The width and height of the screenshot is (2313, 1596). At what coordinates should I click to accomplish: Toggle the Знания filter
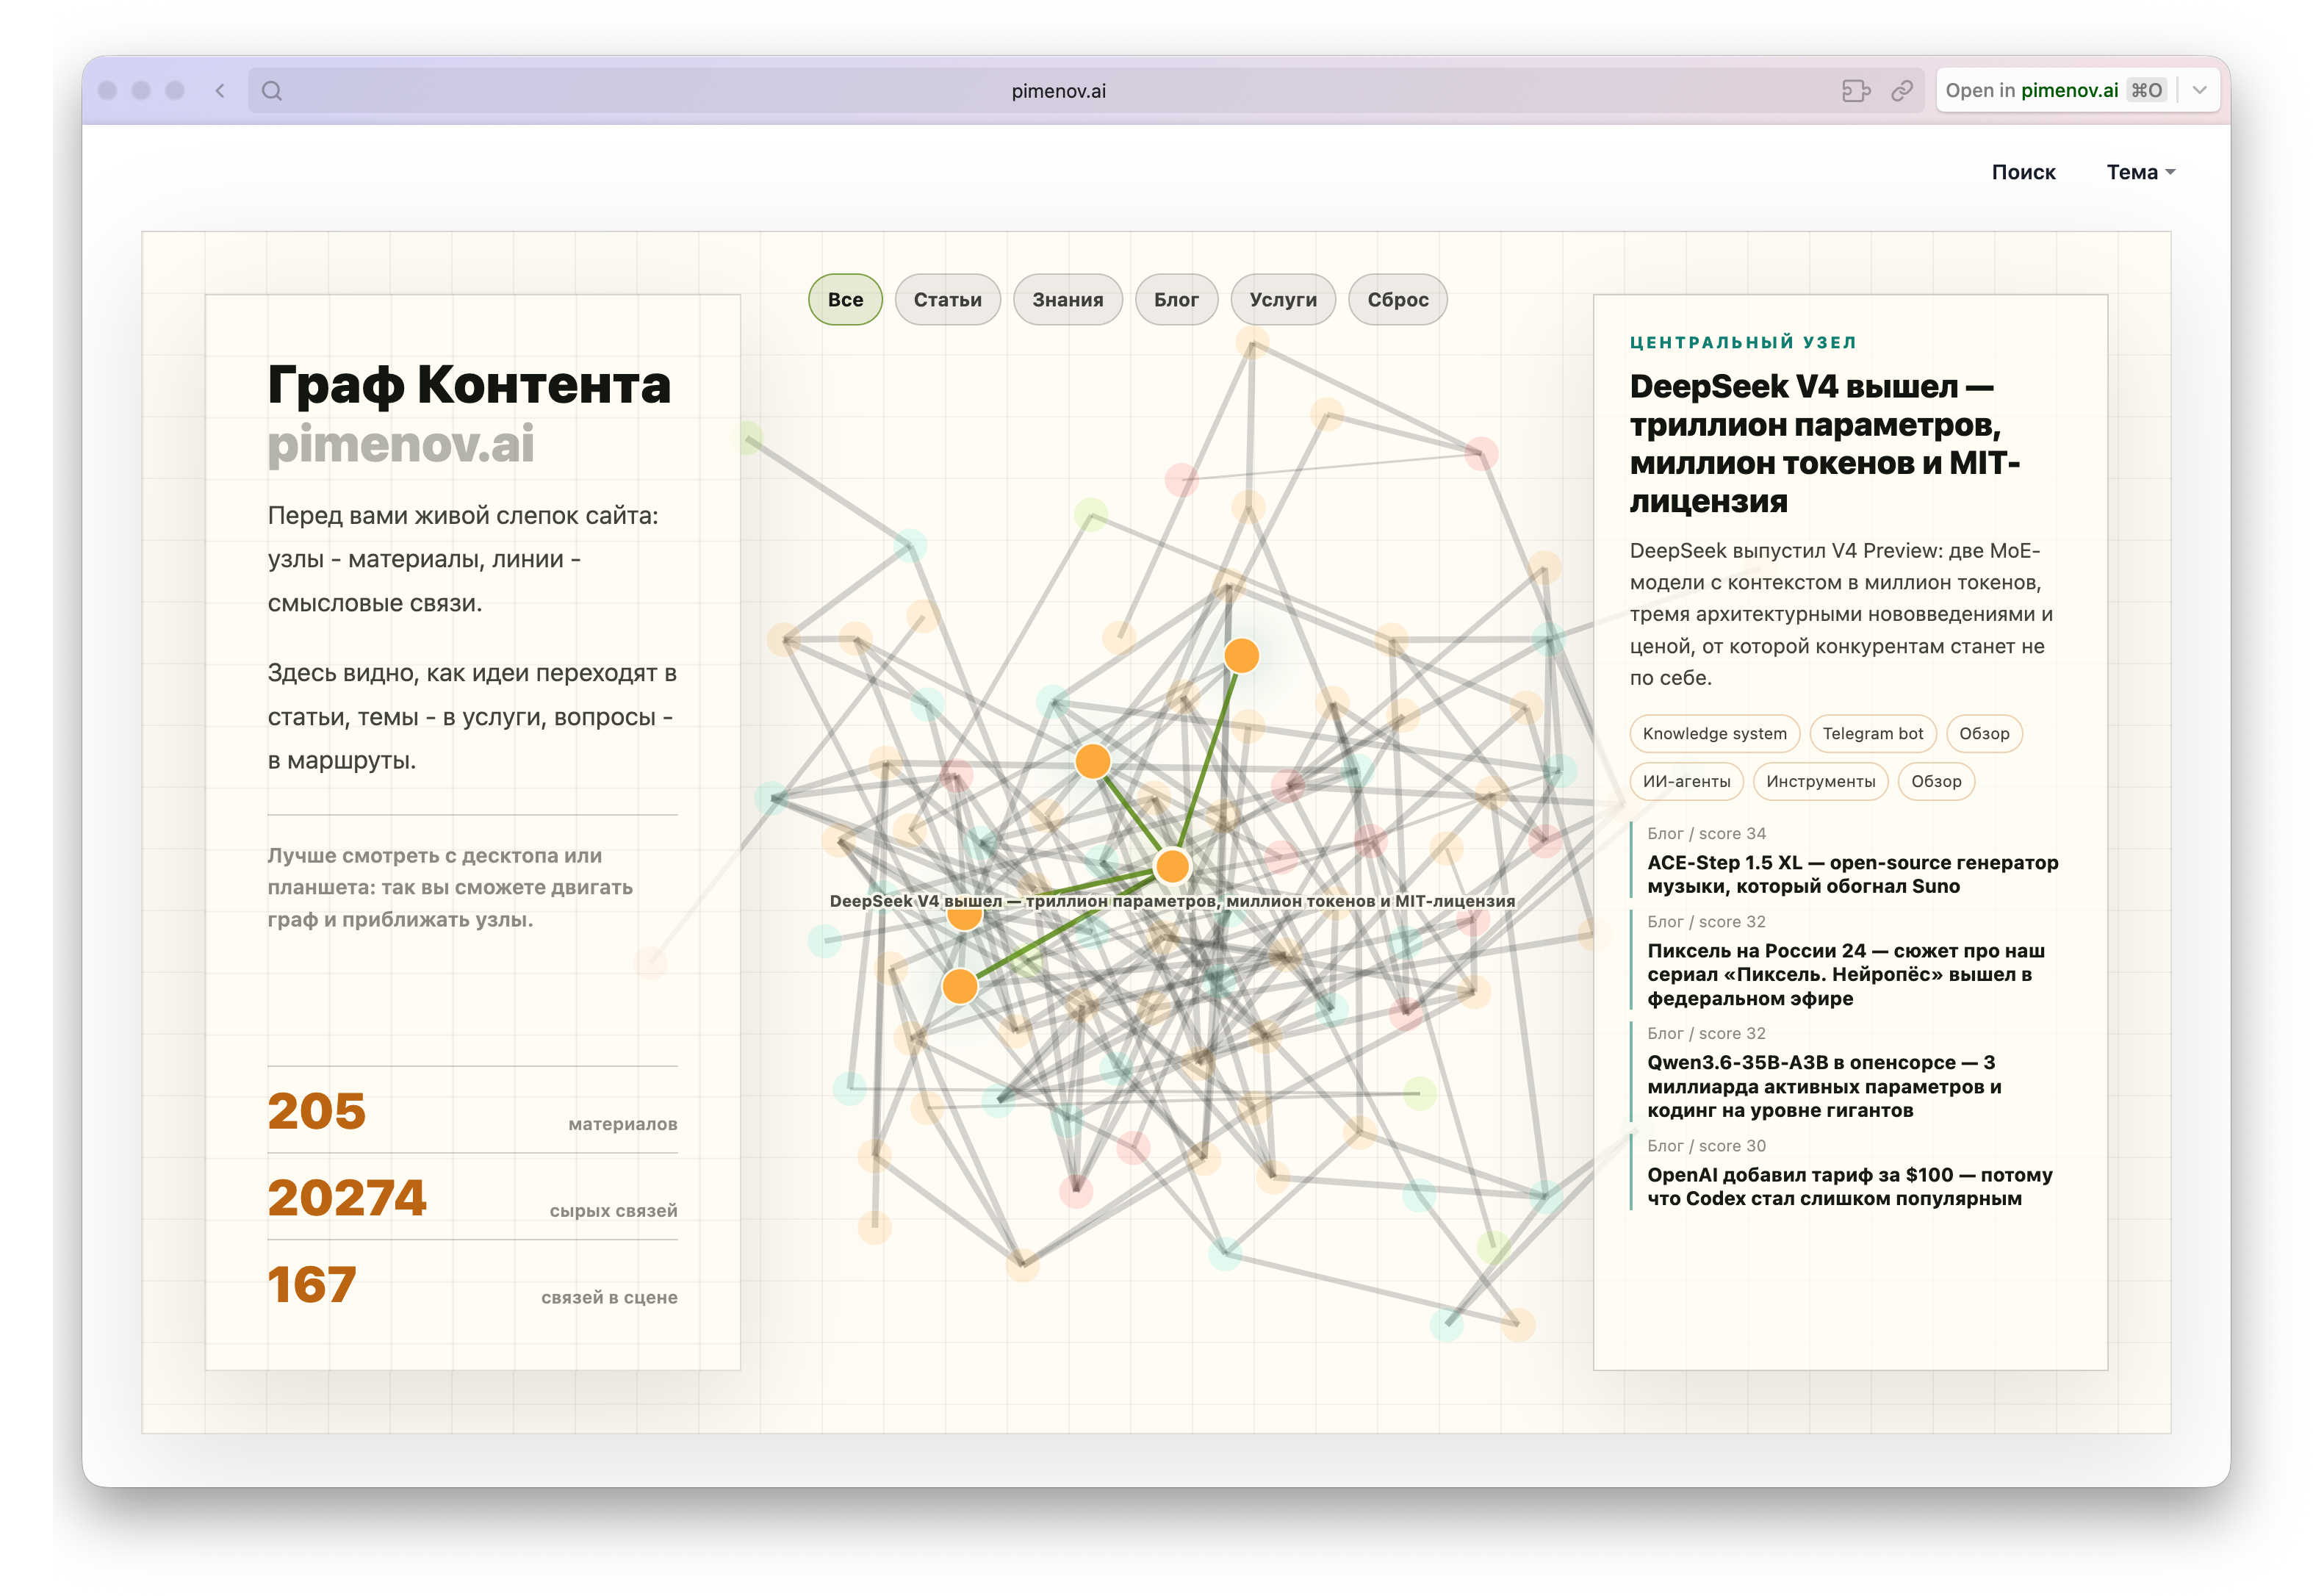(1067, 300)
